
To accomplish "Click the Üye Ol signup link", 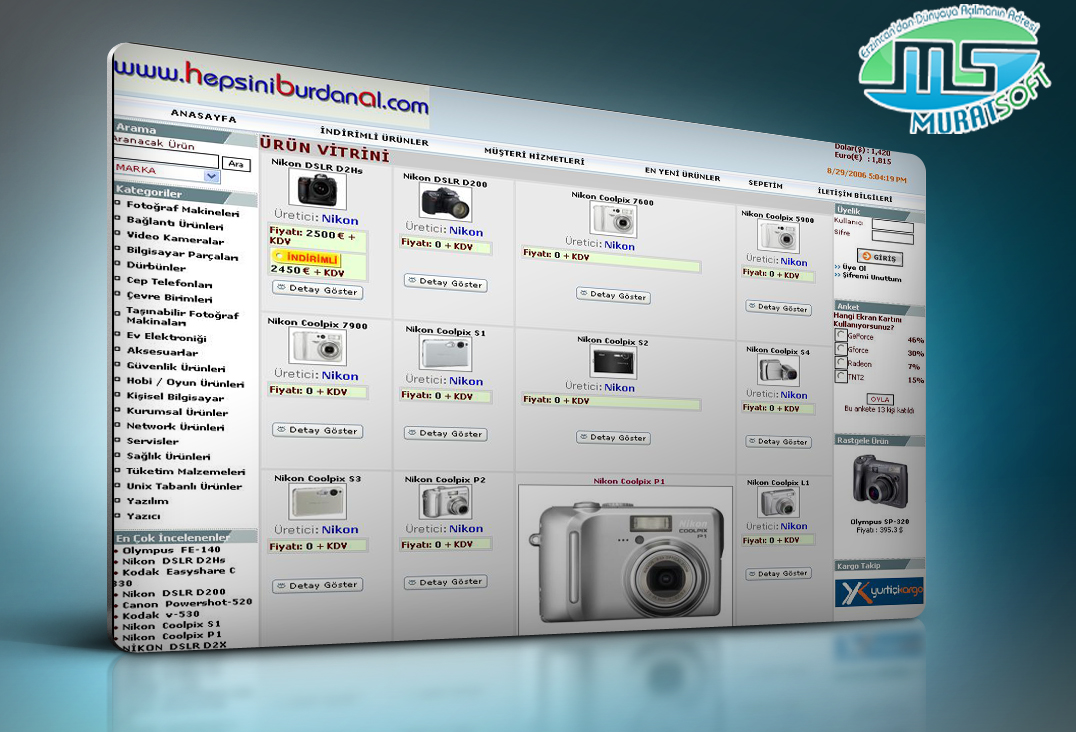I will [855, 268].
